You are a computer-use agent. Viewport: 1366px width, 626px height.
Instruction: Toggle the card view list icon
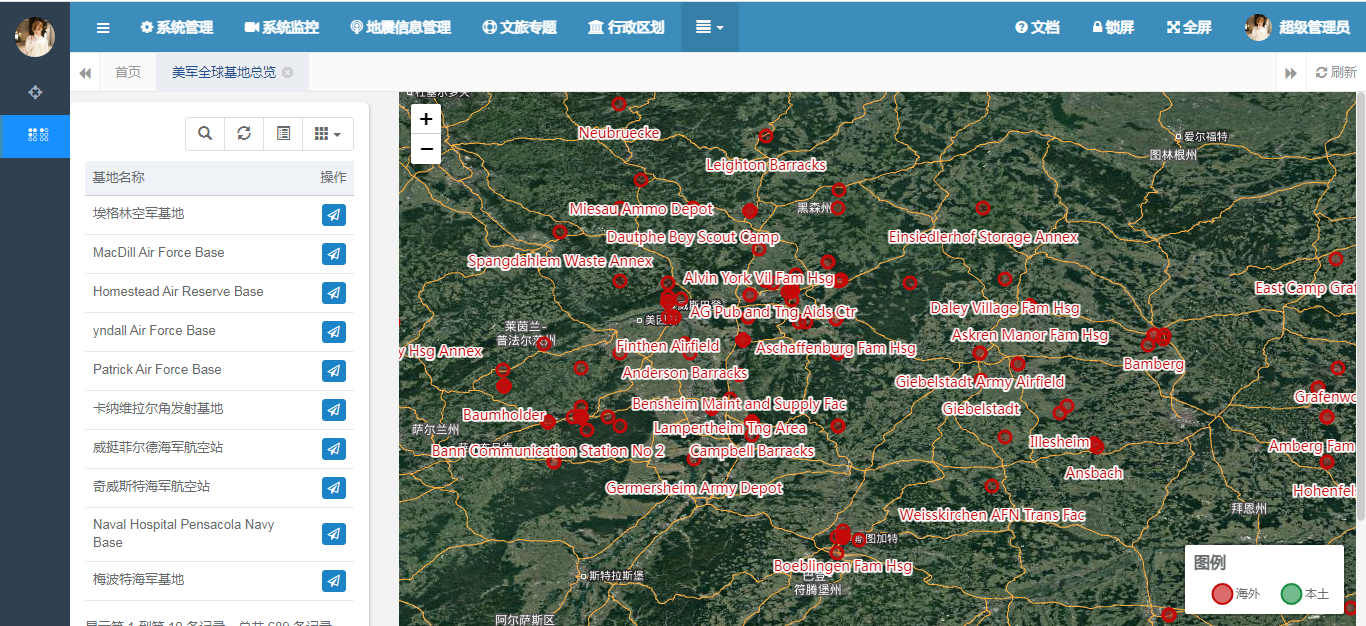283,133
